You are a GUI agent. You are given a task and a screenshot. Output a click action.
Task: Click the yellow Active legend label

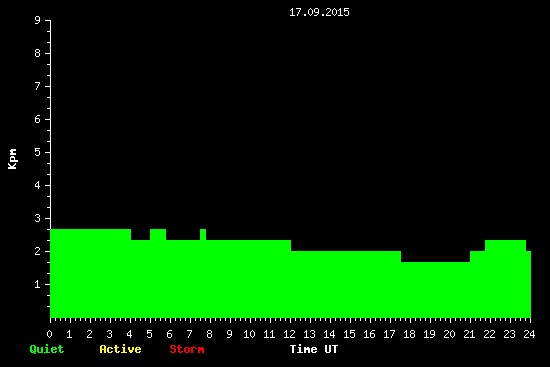[120, 349]
